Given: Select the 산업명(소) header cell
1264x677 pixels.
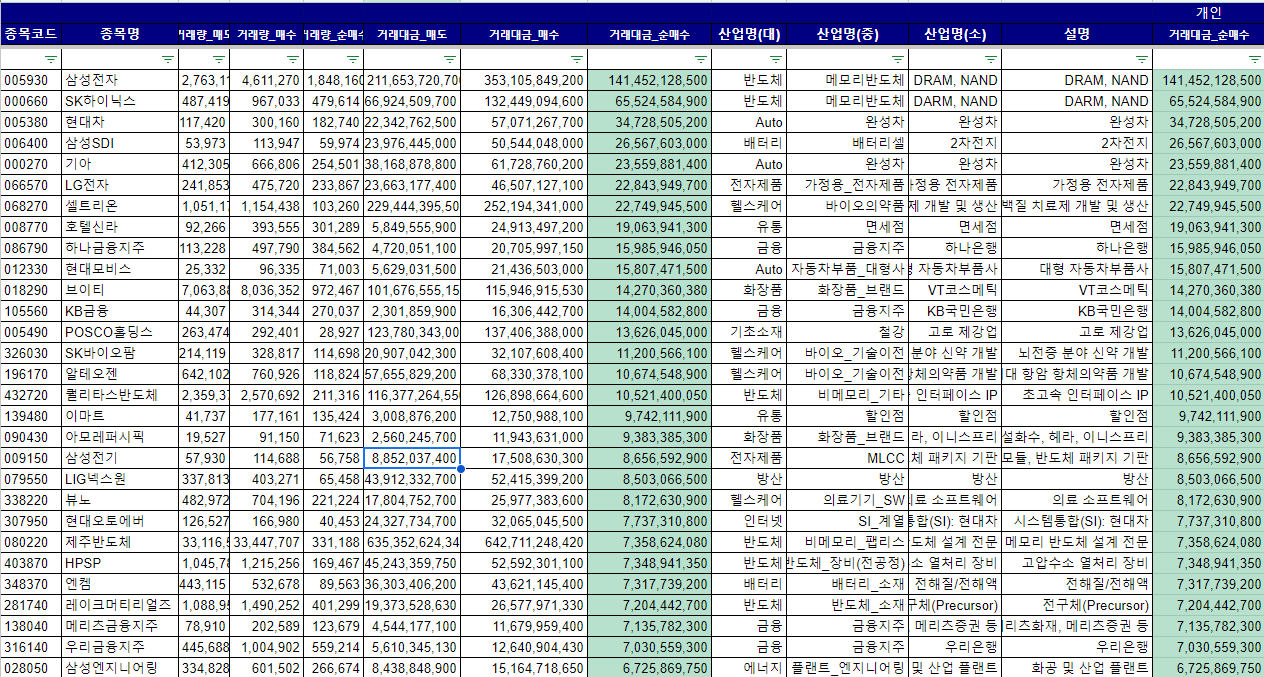Looking at the screenshot, I should coord(956,34).
